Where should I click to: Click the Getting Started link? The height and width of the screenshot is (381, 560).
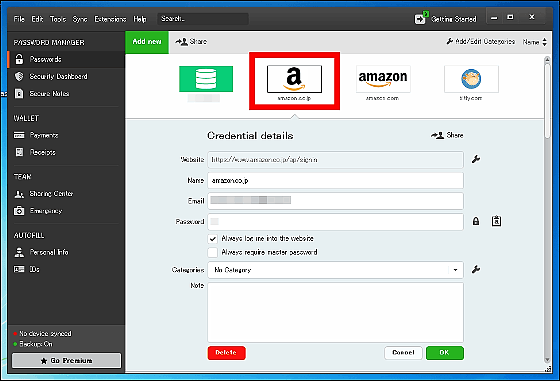coord(454,19)
